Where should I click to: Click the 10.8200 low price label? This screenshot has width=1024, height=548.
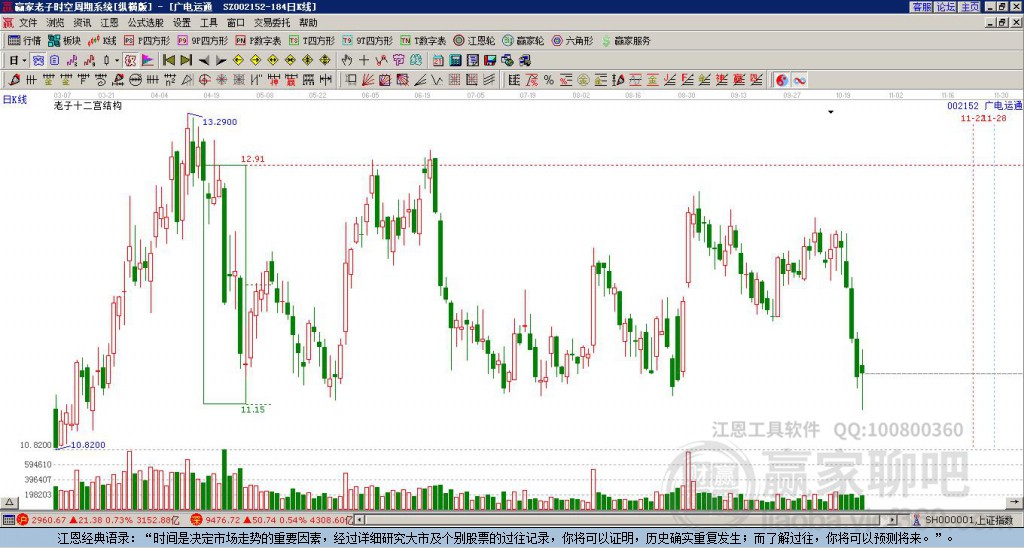88,445
